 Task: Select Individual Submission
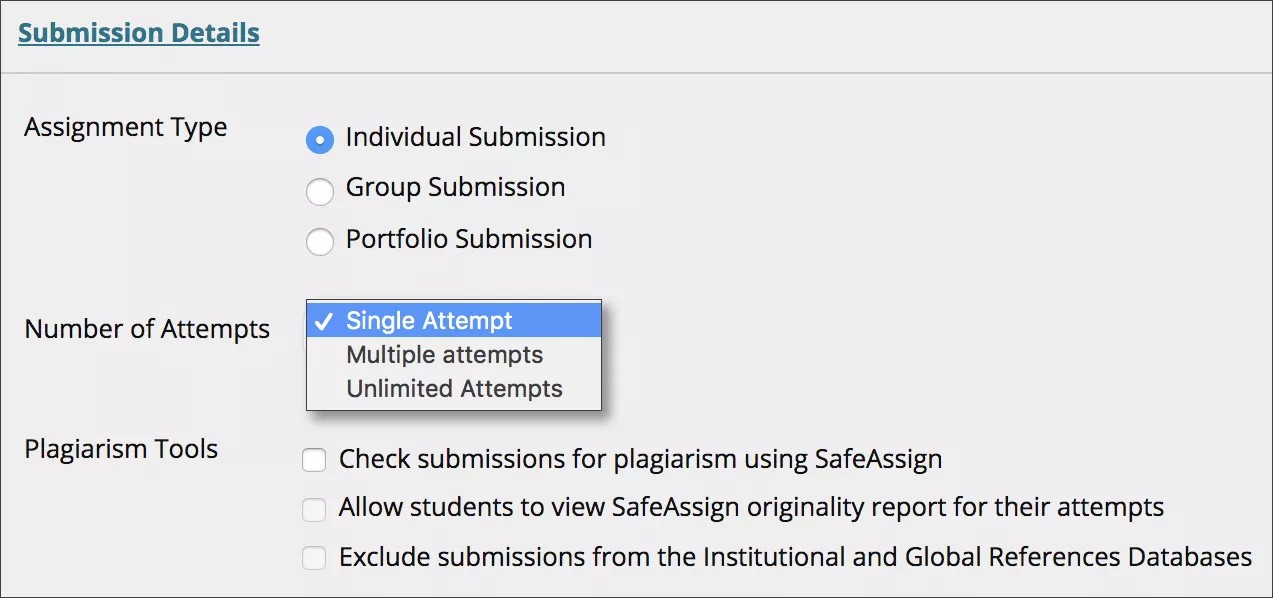pyautogui.click(x=319, y=140)
